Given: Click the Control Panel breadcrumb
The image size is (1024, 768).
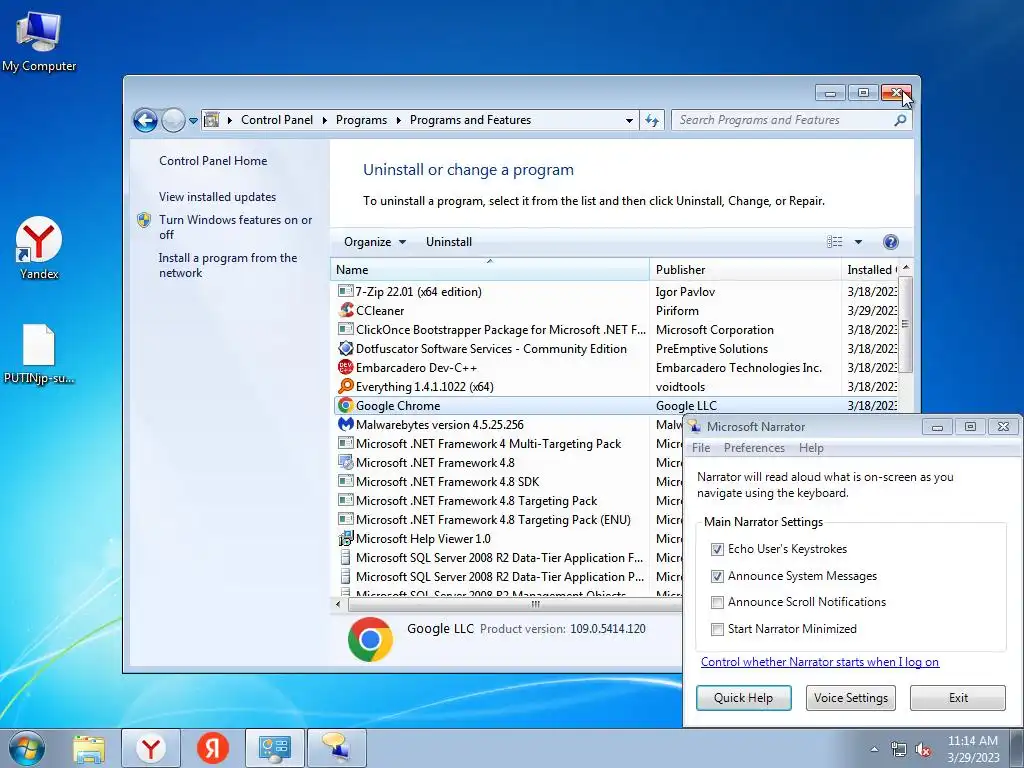Looking at the screenshot, I should click(277, 120).
